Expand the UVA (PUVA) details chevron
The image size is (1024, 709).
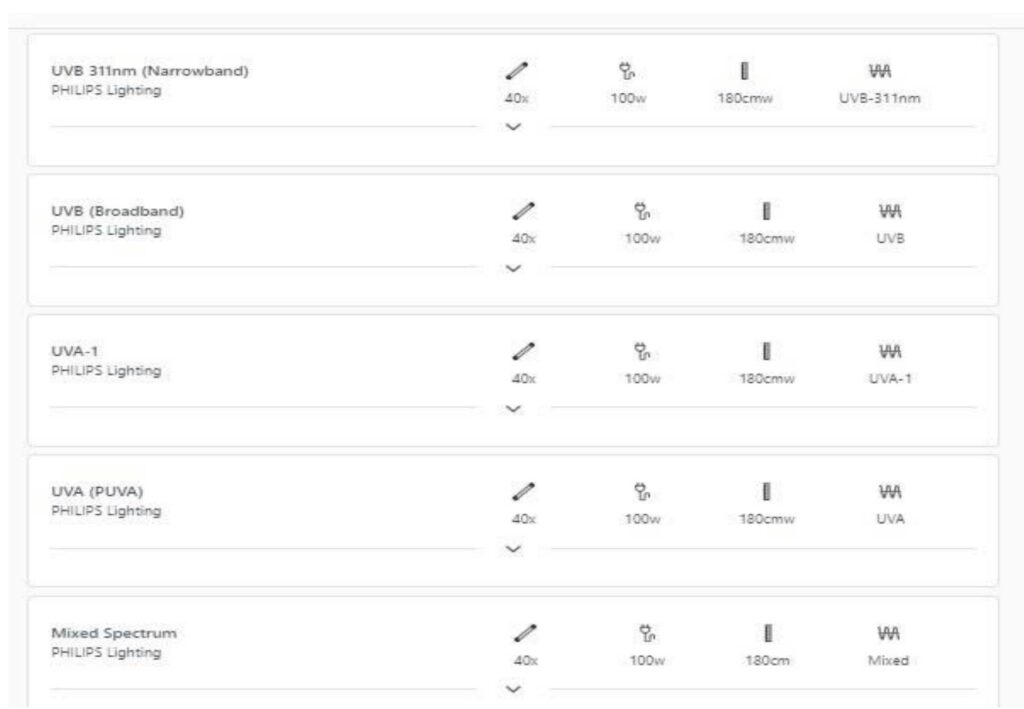[x=514, y=549]
